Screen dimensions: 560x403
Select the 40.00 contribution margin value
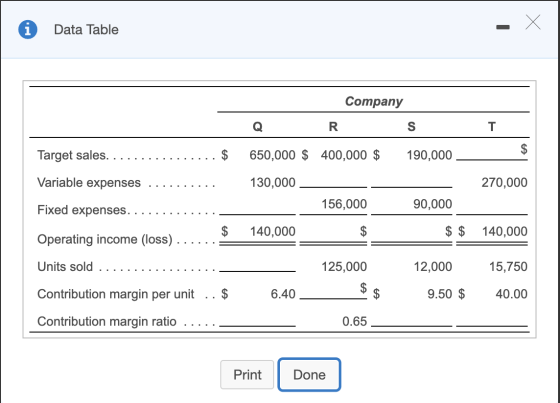tap(511, 294)
